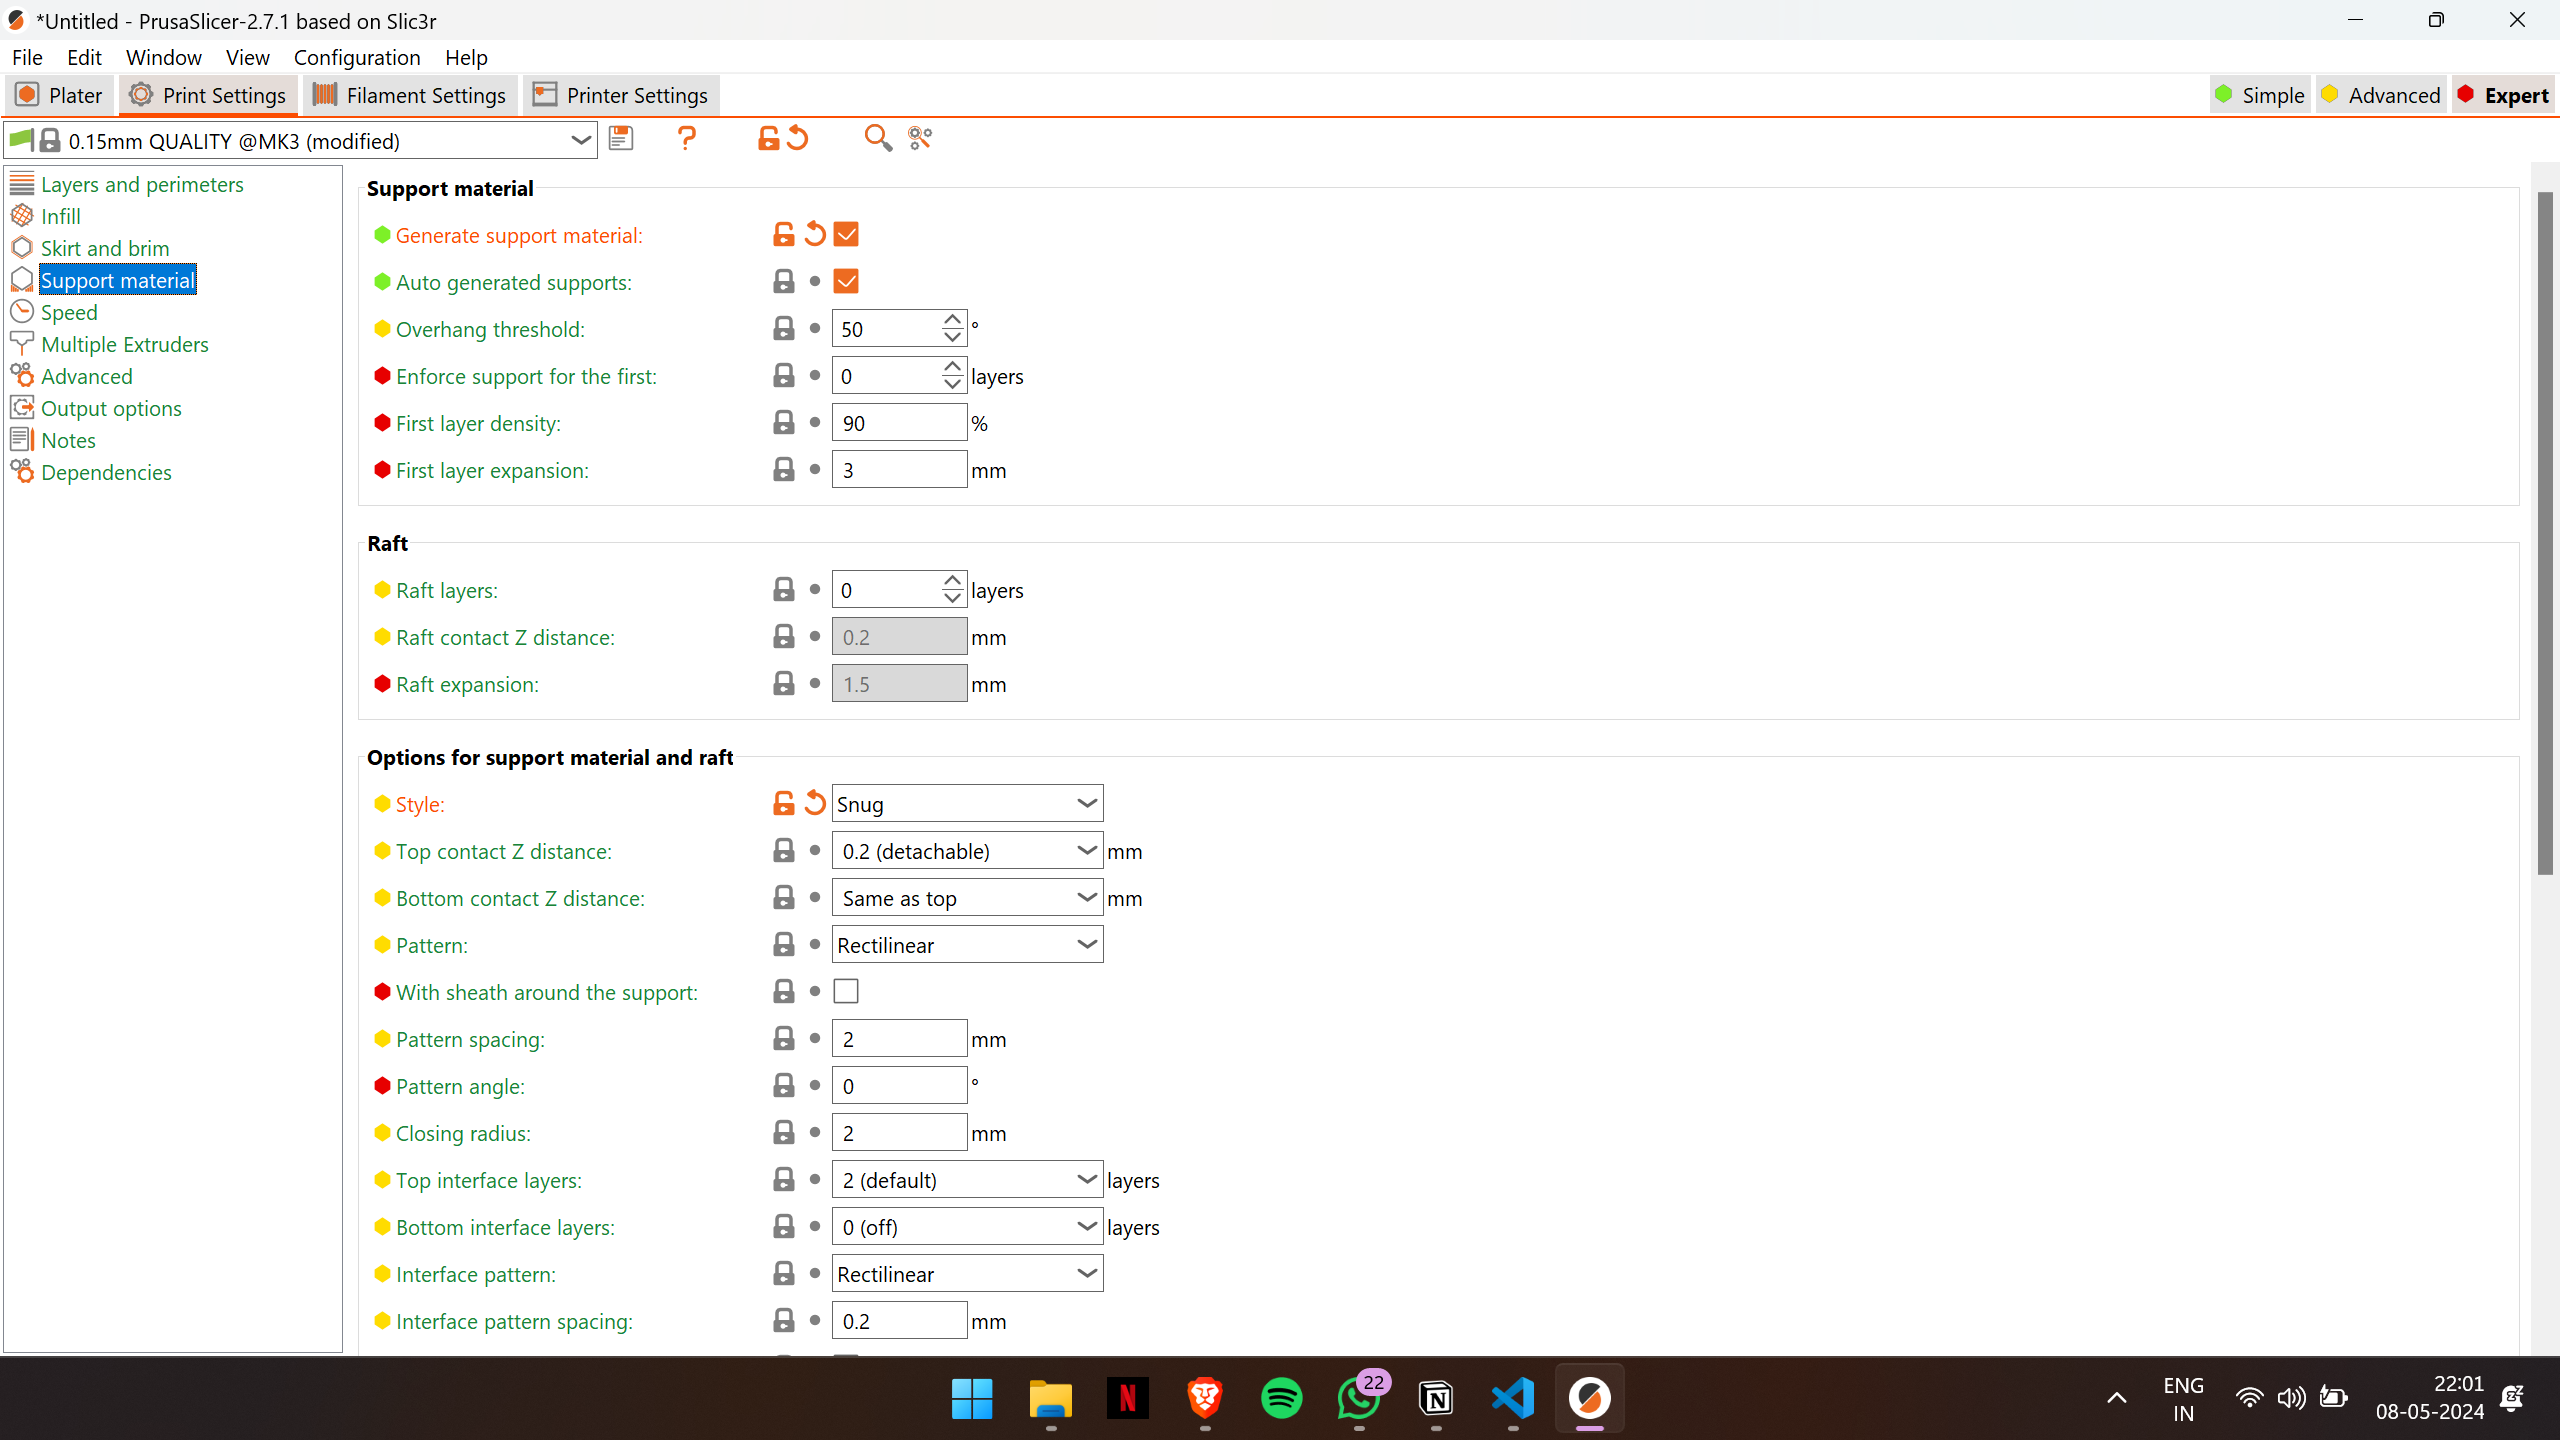Click the Output options icon in the sidebar
Viewport: 2560px width, 1440px height.
[x=22, y=407]
